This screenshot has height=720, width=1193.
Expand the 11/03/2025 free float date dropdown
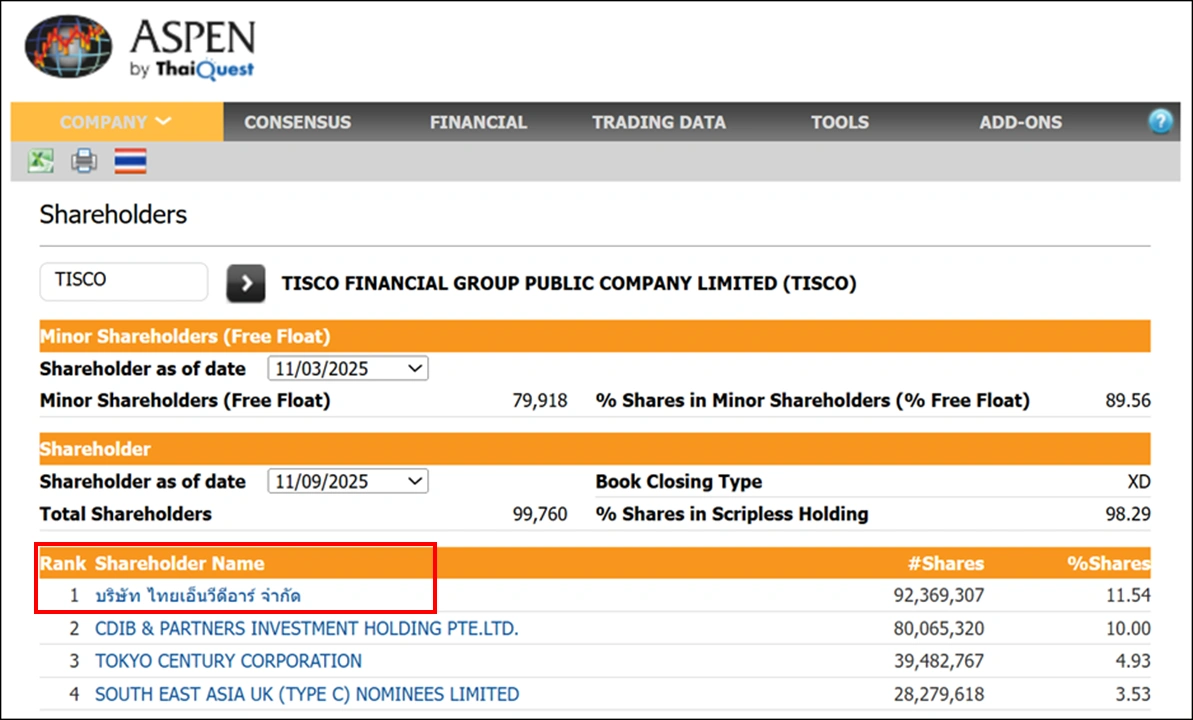click(348, 369)
